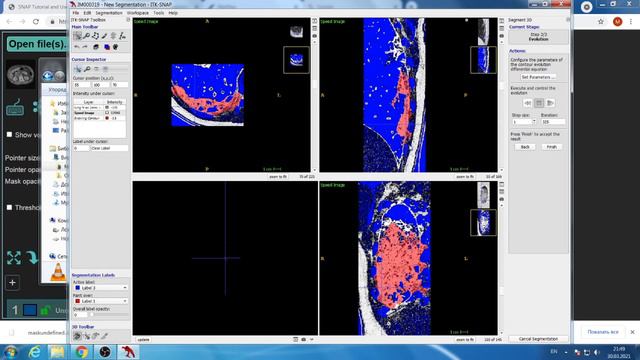Click the browser refresh button
This screenshot has height=360, width=640.
tap(36, 21)
